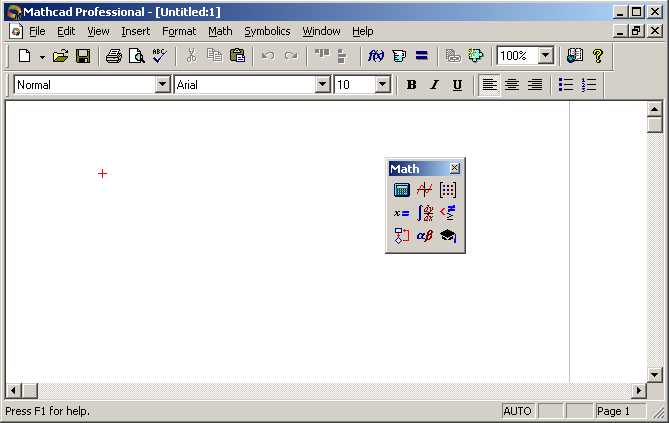The height and width of the screenshot is (423, 669).
Task: Open Insert Function f(x) dialog
Action: tap(376, 56)
